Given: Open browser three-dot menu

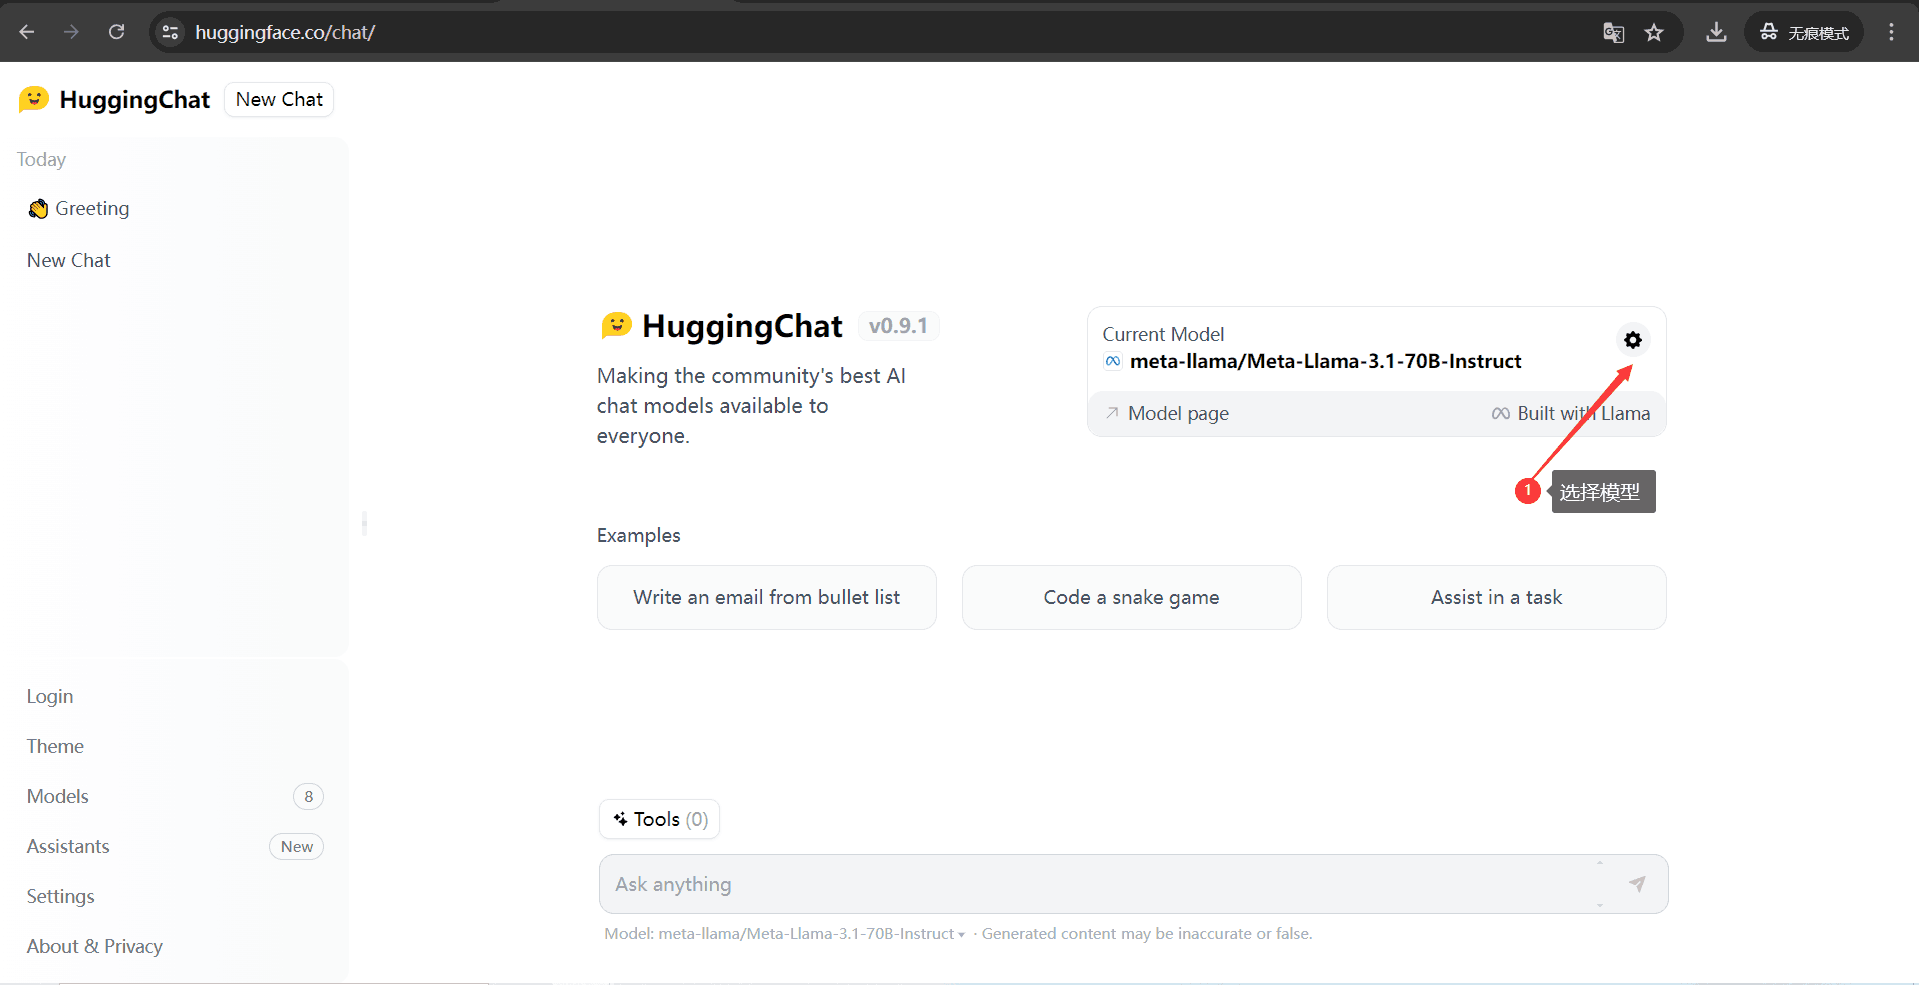Looking at the screenshot, I should coord(1891,32).
